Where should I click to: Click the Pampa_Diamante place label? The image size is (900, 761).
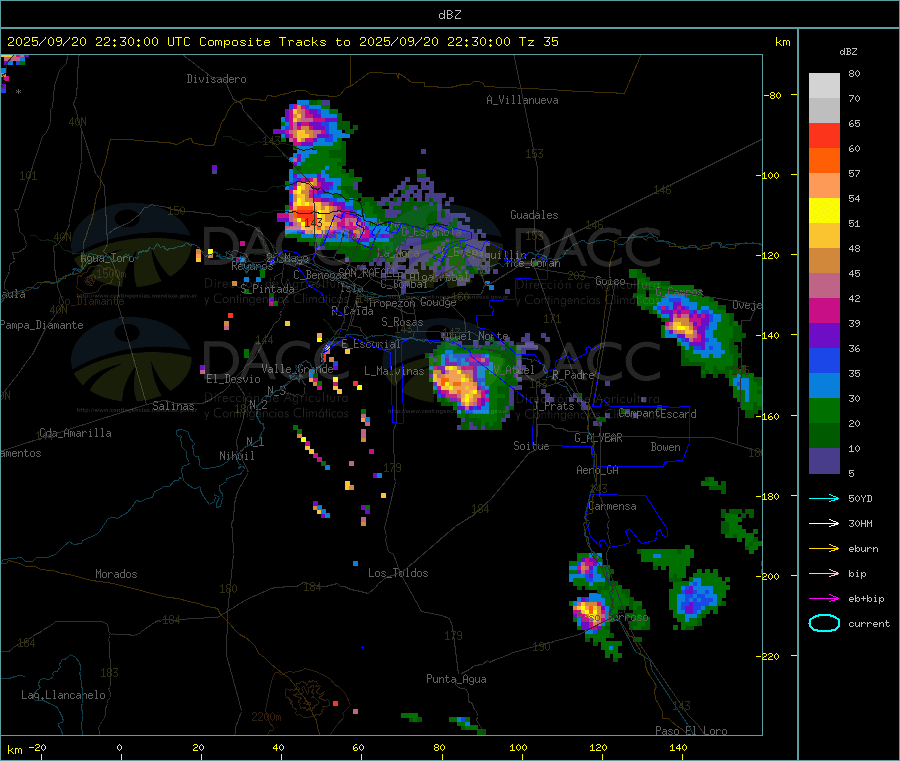(42, 325)
